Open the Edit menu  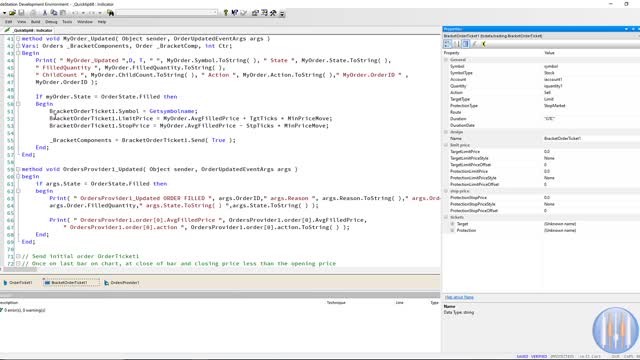9,22
